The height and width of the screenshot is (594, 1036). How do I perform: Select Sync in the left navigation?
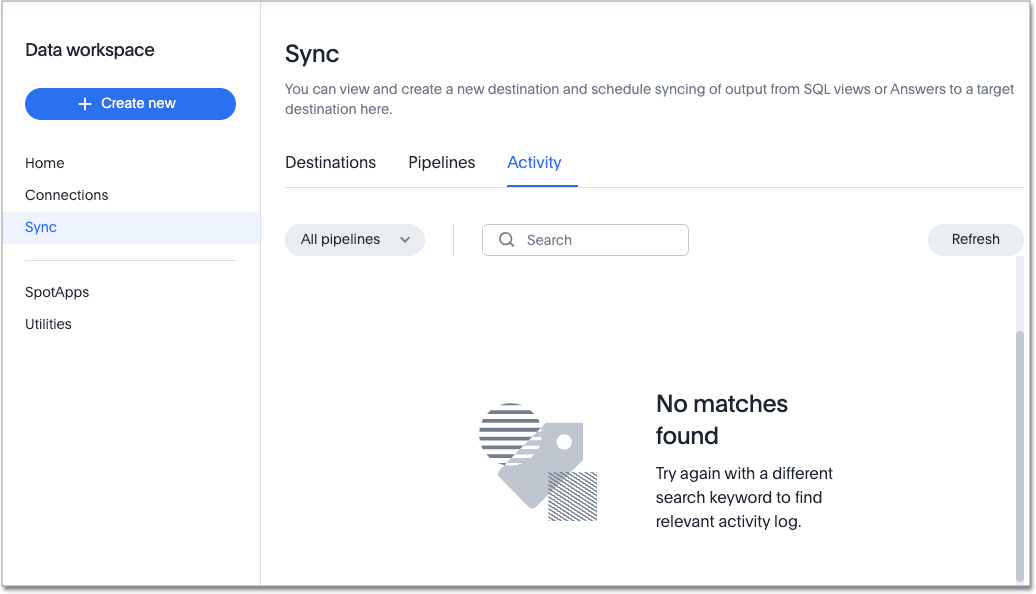coord(40,227)
